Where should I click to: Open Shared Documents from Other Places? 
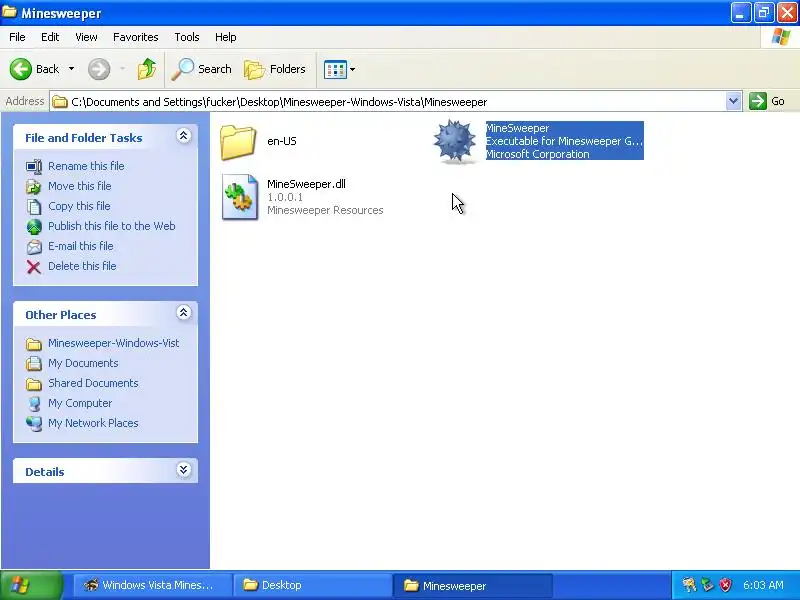pos(93,383)
